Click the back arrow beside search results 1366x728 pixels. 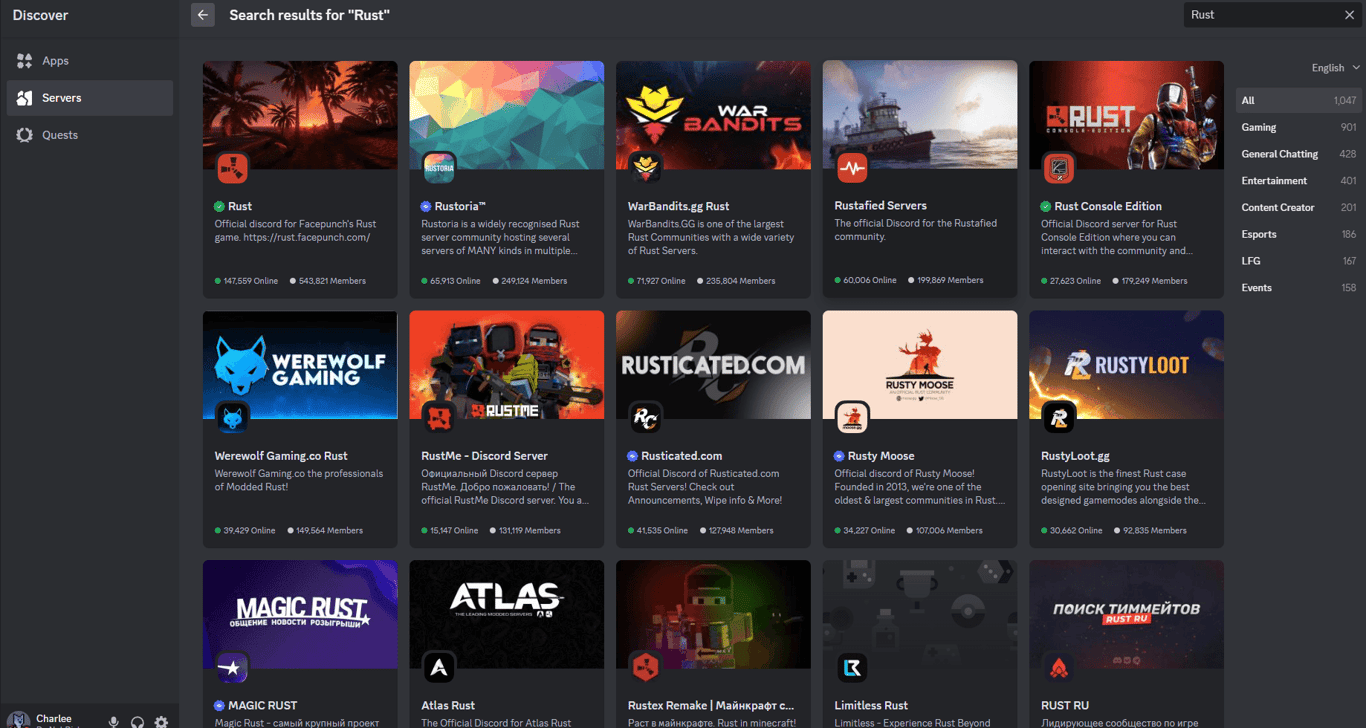pyautogui.click(x=203, y=15)
